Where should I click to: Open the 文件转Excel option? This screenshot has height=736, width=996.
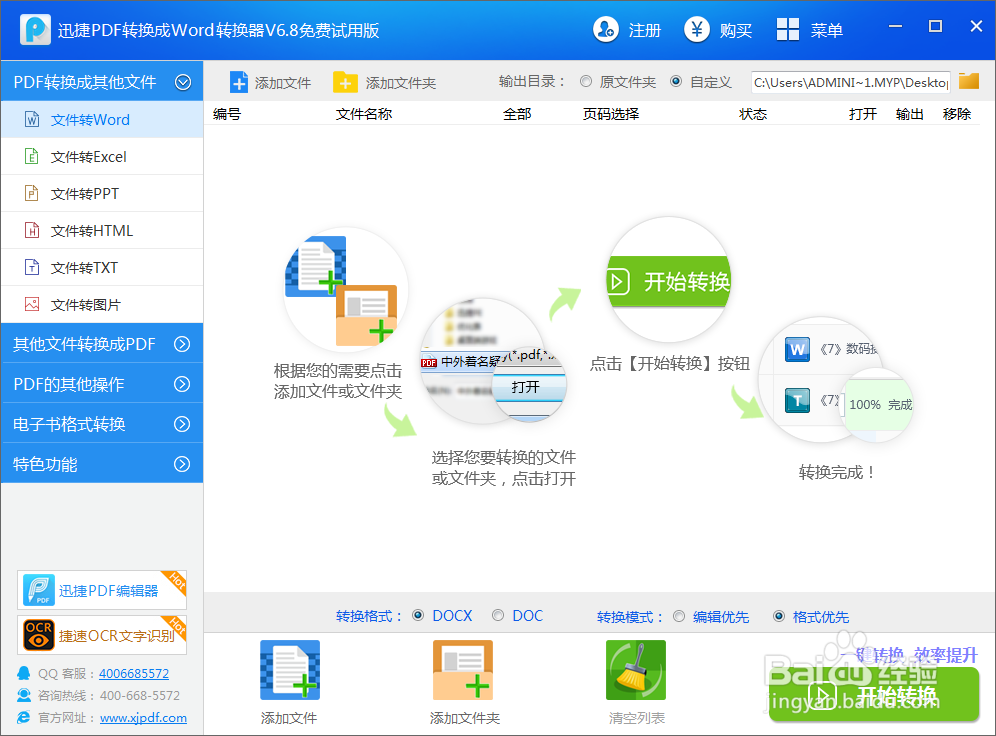click(x=102, y=156)
